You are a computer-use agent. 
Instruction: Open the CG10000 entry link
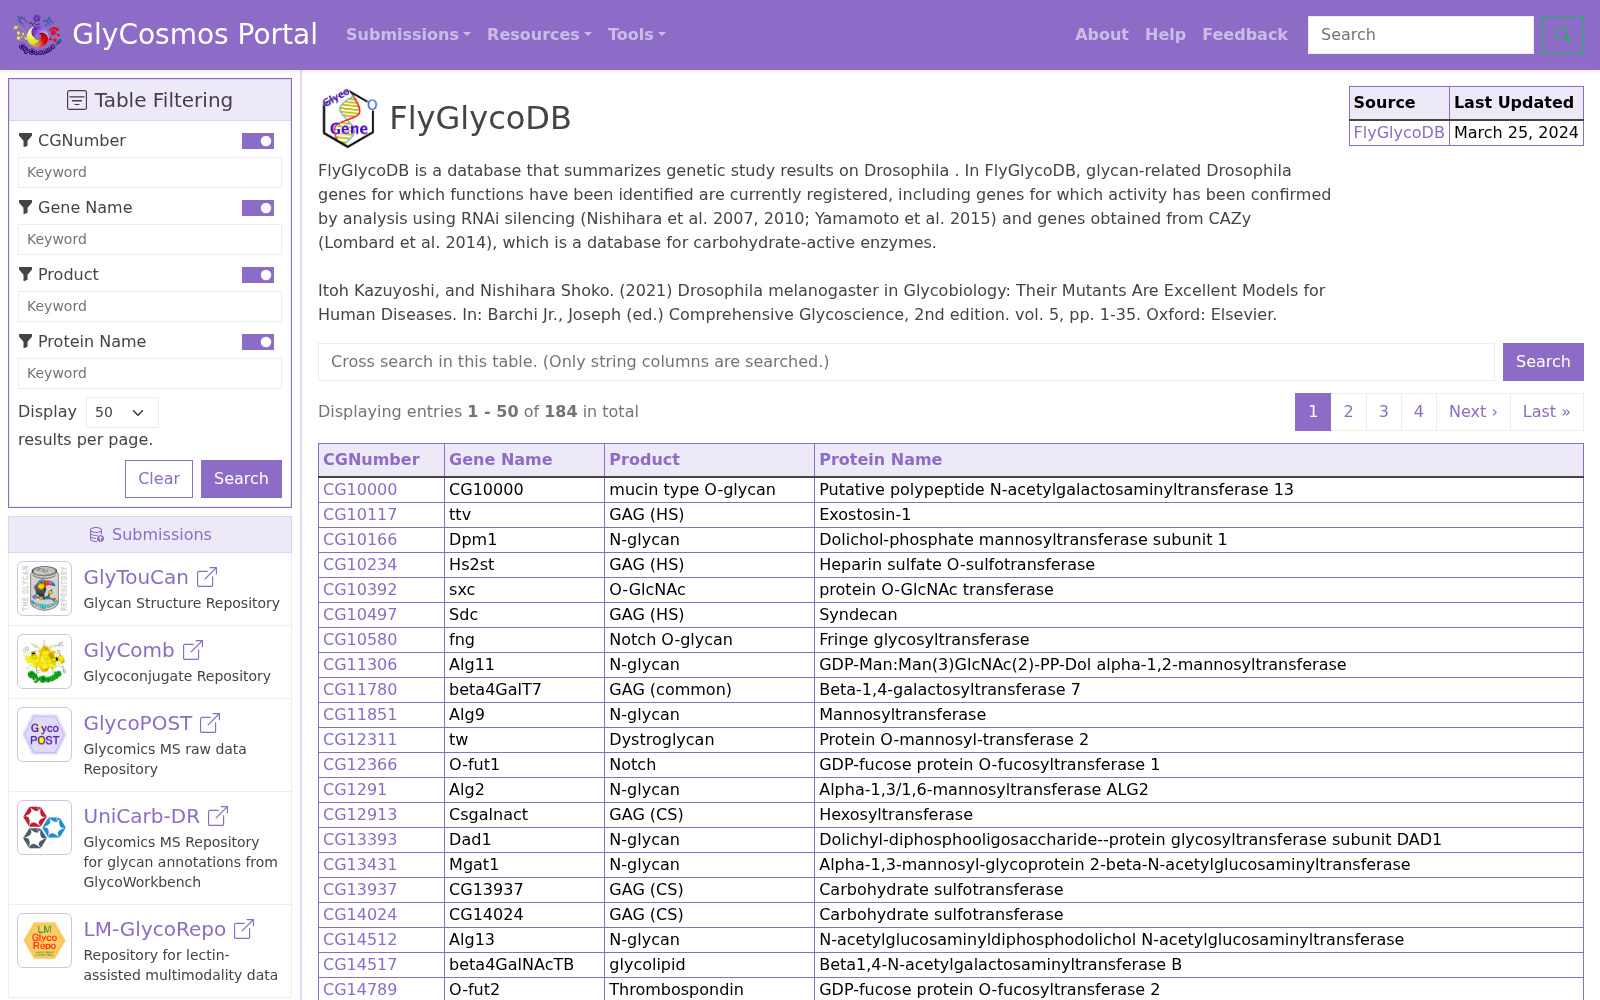pos(360,490)
